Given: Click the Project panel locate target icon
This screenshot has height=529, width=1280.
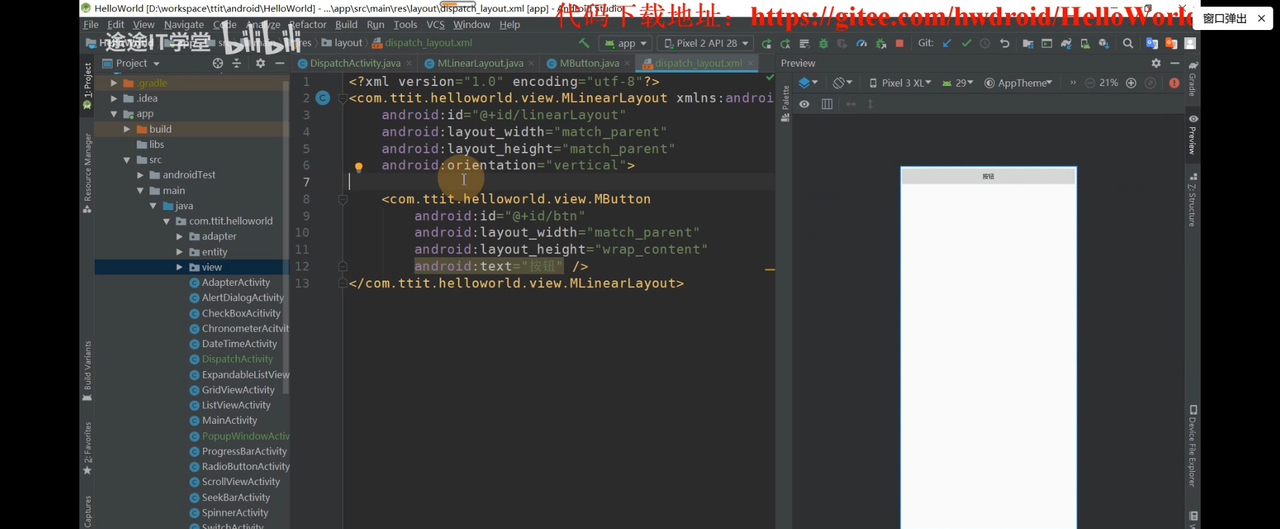Looking at the screenshot, I should pos(218,63).
